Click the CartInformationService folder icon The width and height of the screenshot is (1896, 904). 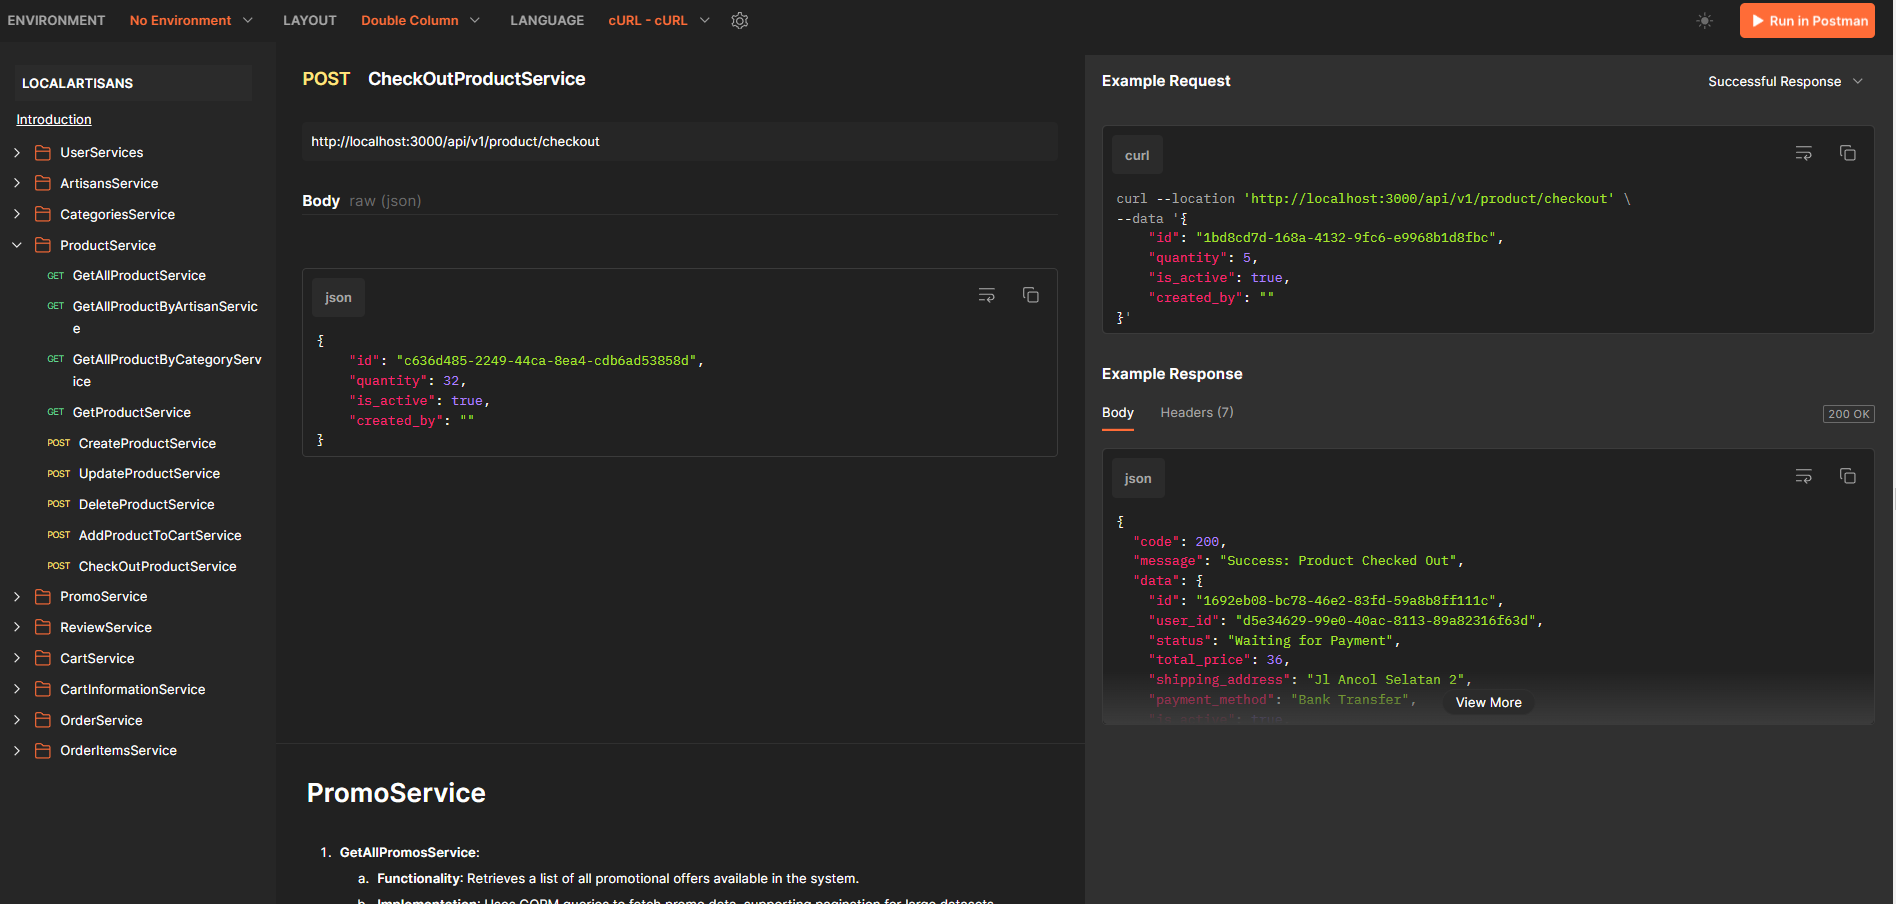43,689
